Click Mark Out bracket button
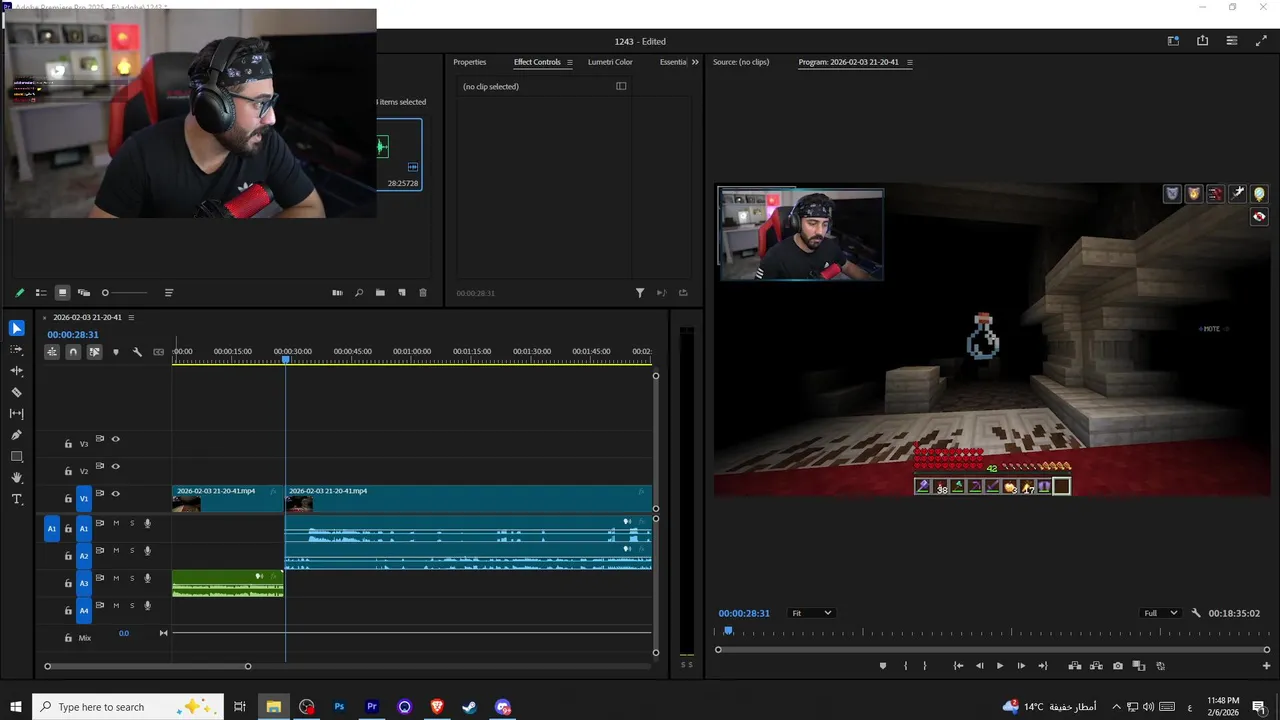The image size is (1280, 720). pyautogui.click(x=924, y=666)
